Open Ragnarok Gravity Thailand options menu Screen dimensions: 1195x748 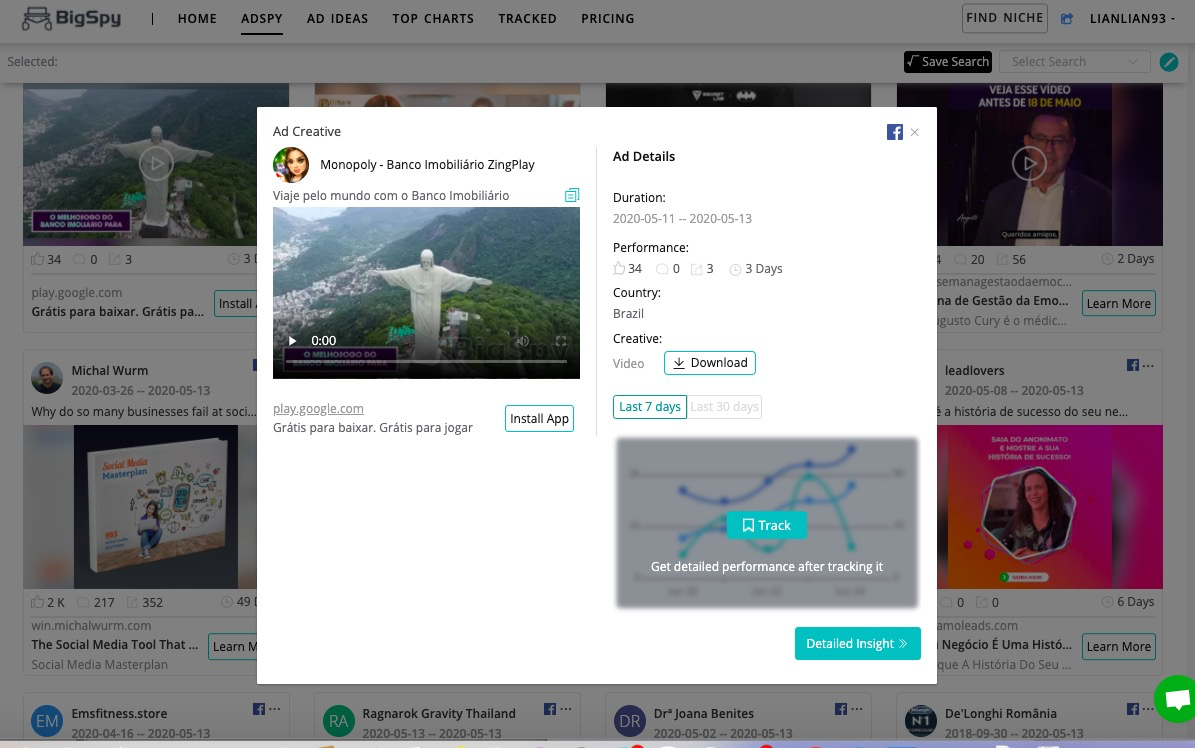coord(565,708)
